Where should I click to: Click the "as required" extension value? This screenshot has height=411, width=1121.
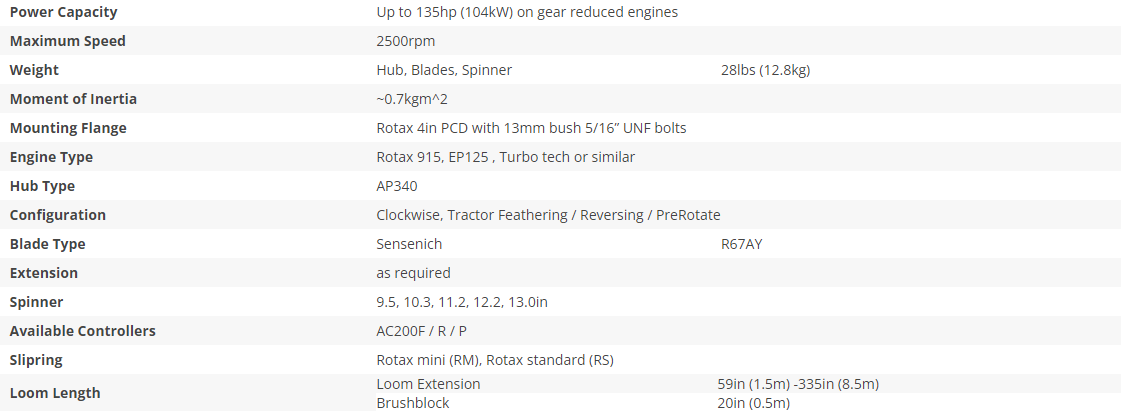(413, 273)
